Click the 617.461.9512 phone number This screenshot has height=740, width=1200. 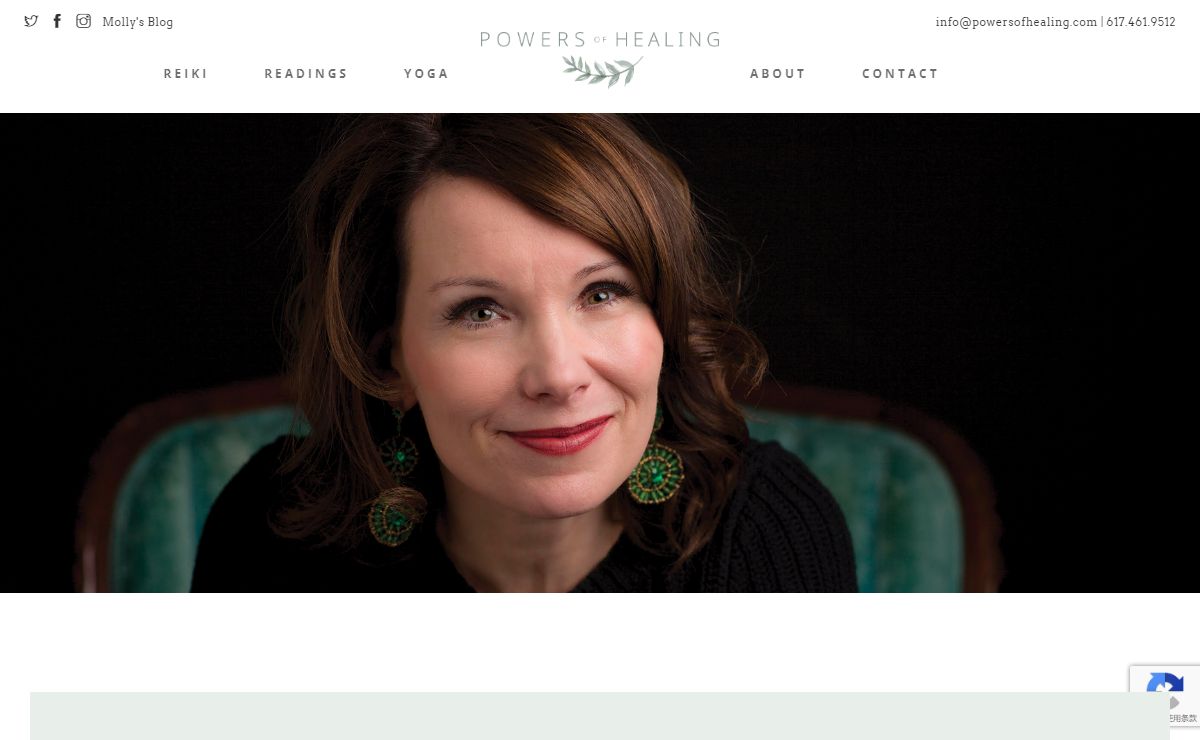(1141, 22)
